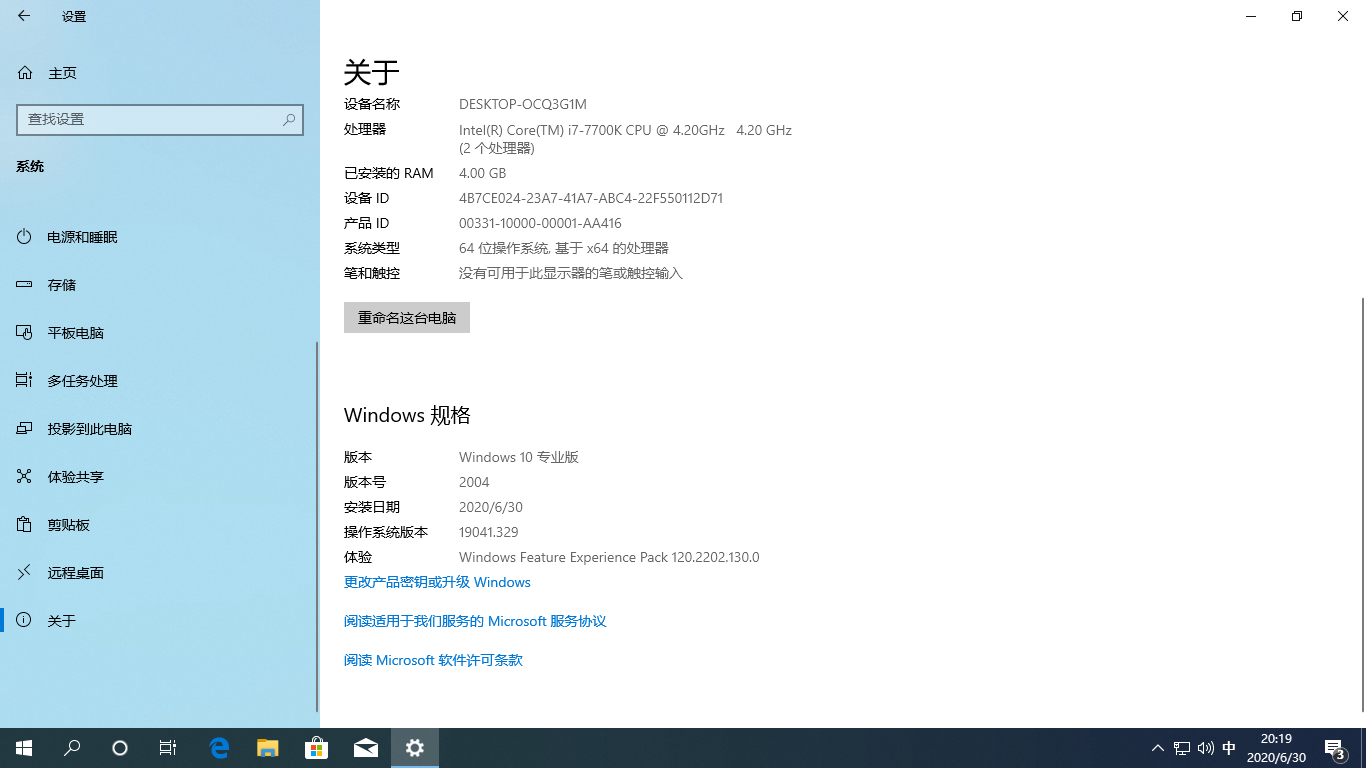Image resolution: width=1366 pixels, height=768 pixels.
Task: Go to Home (主页) icon
Action: pyautogui.click(x=25, y=73)
